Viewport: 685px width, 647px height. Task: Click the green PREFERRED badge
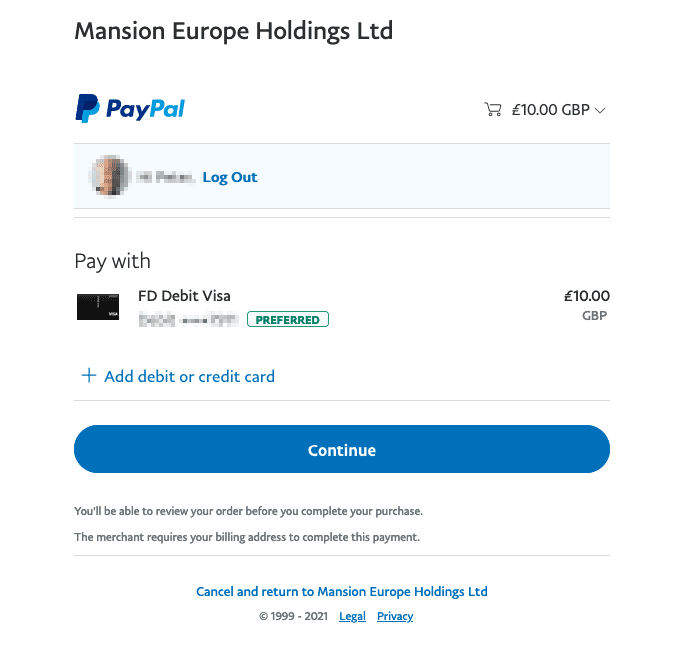(288, 320)
